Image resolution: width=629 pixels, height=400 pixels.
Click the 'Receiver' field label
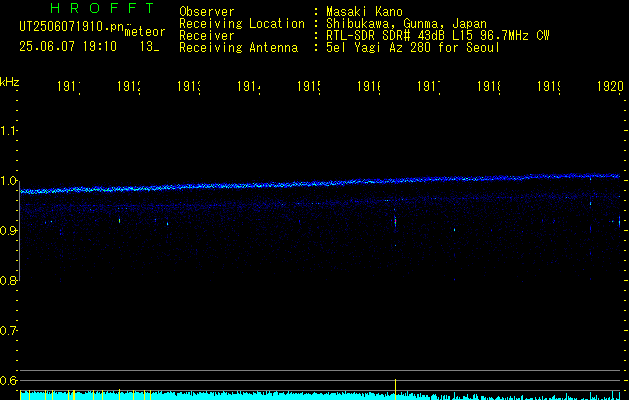(x=207, y=36)
